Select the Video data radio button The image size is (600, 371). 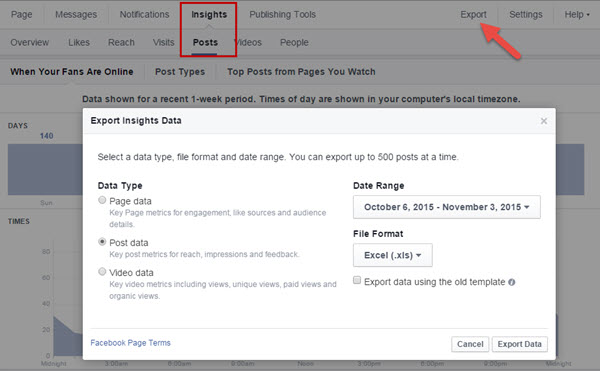click(x=102, y=272)
